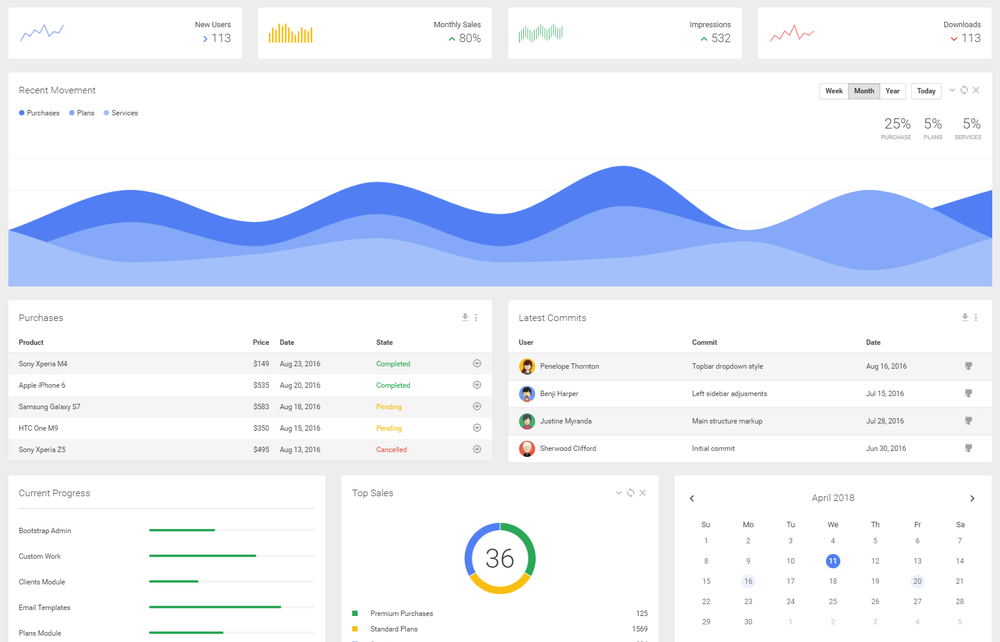Click the git branch icon on Initial commit
The image size is (1000, 642).
[968, 448]
